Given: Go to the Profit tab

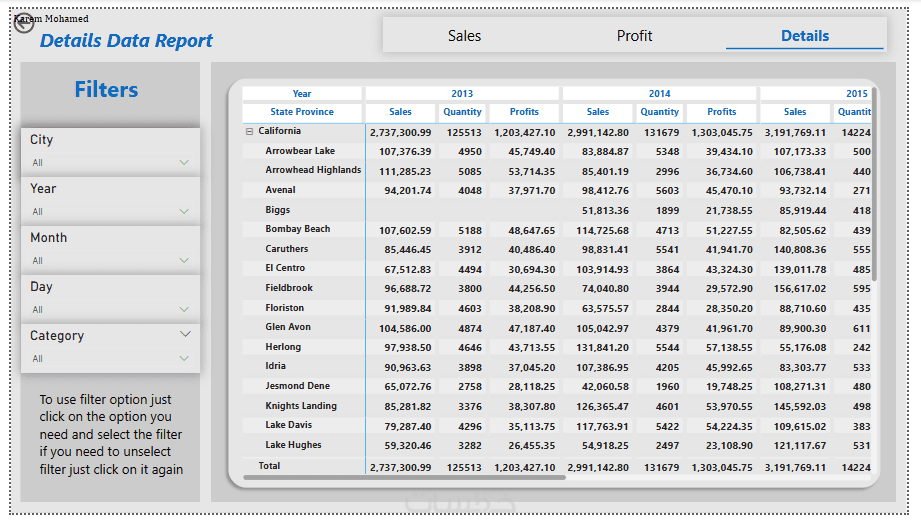Looking at the screenshot, I should coord(634,36).
